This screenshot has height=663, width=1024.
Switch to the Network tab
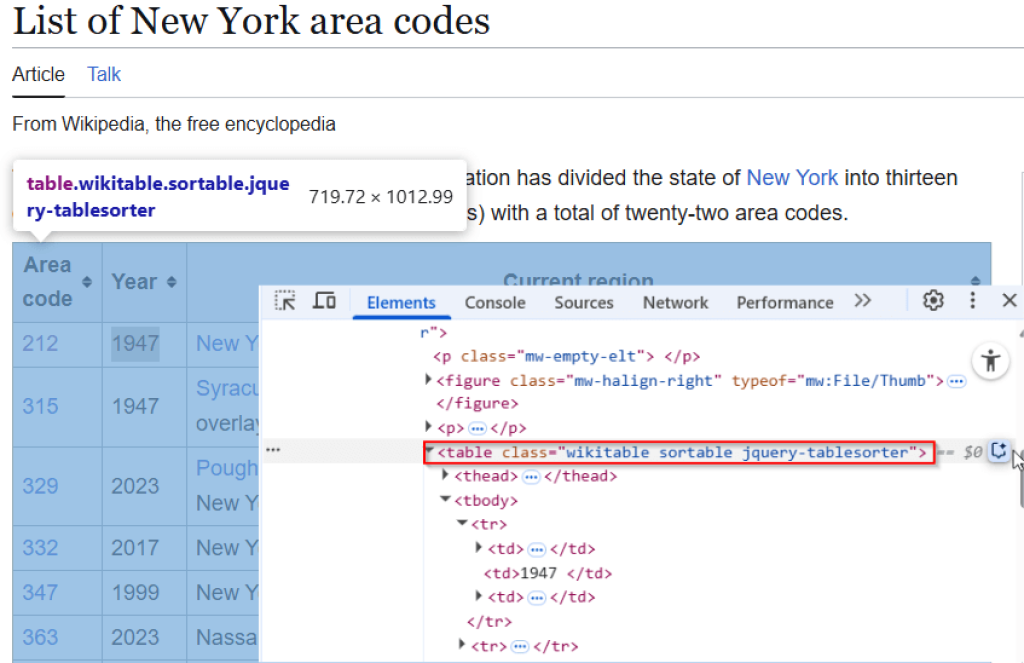[675, 302]
